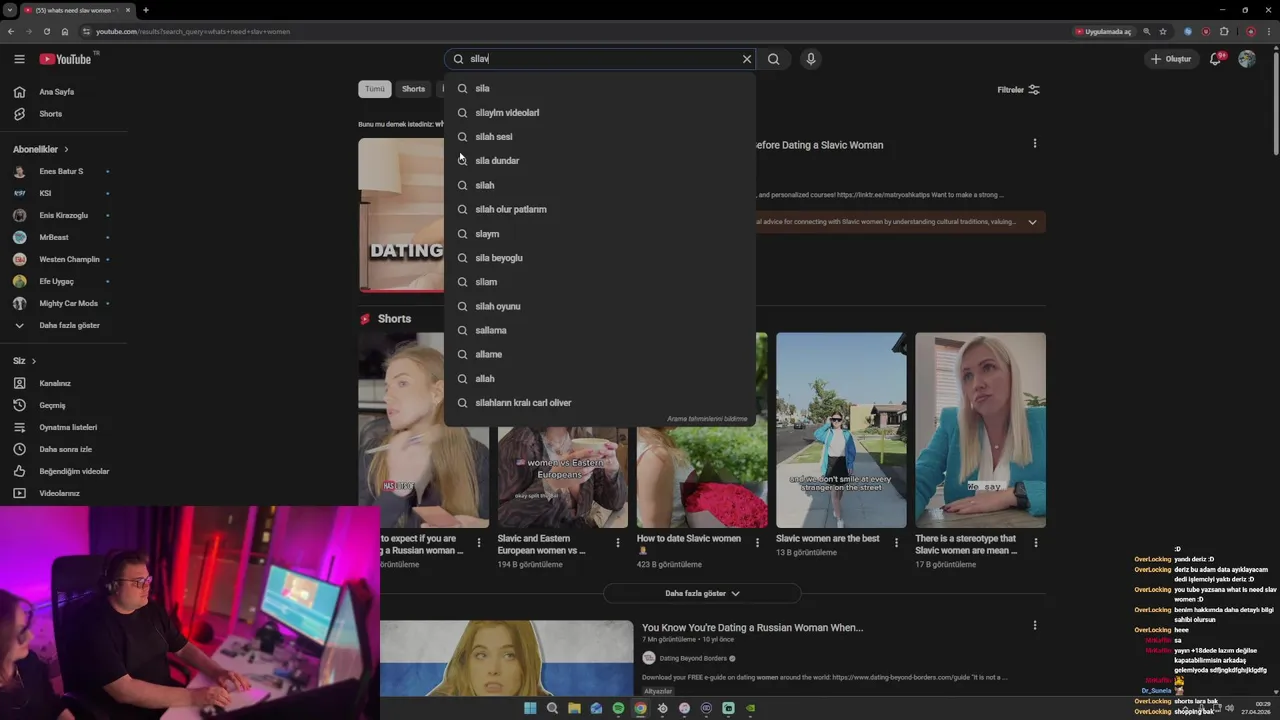
Task: Choose suggestion 'sila'
Action: pyautogui.click(x=600, y=88)
